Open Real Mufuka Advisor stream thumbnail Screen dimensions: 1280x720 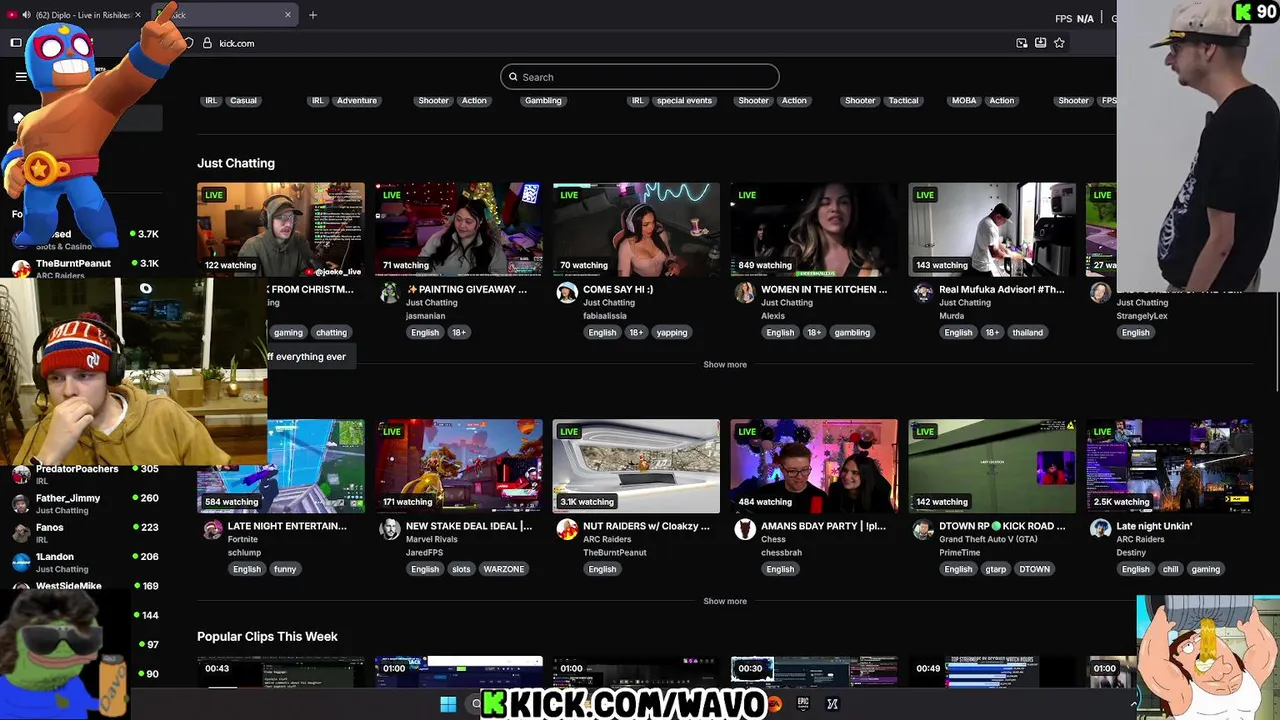[x=992, y=229]
